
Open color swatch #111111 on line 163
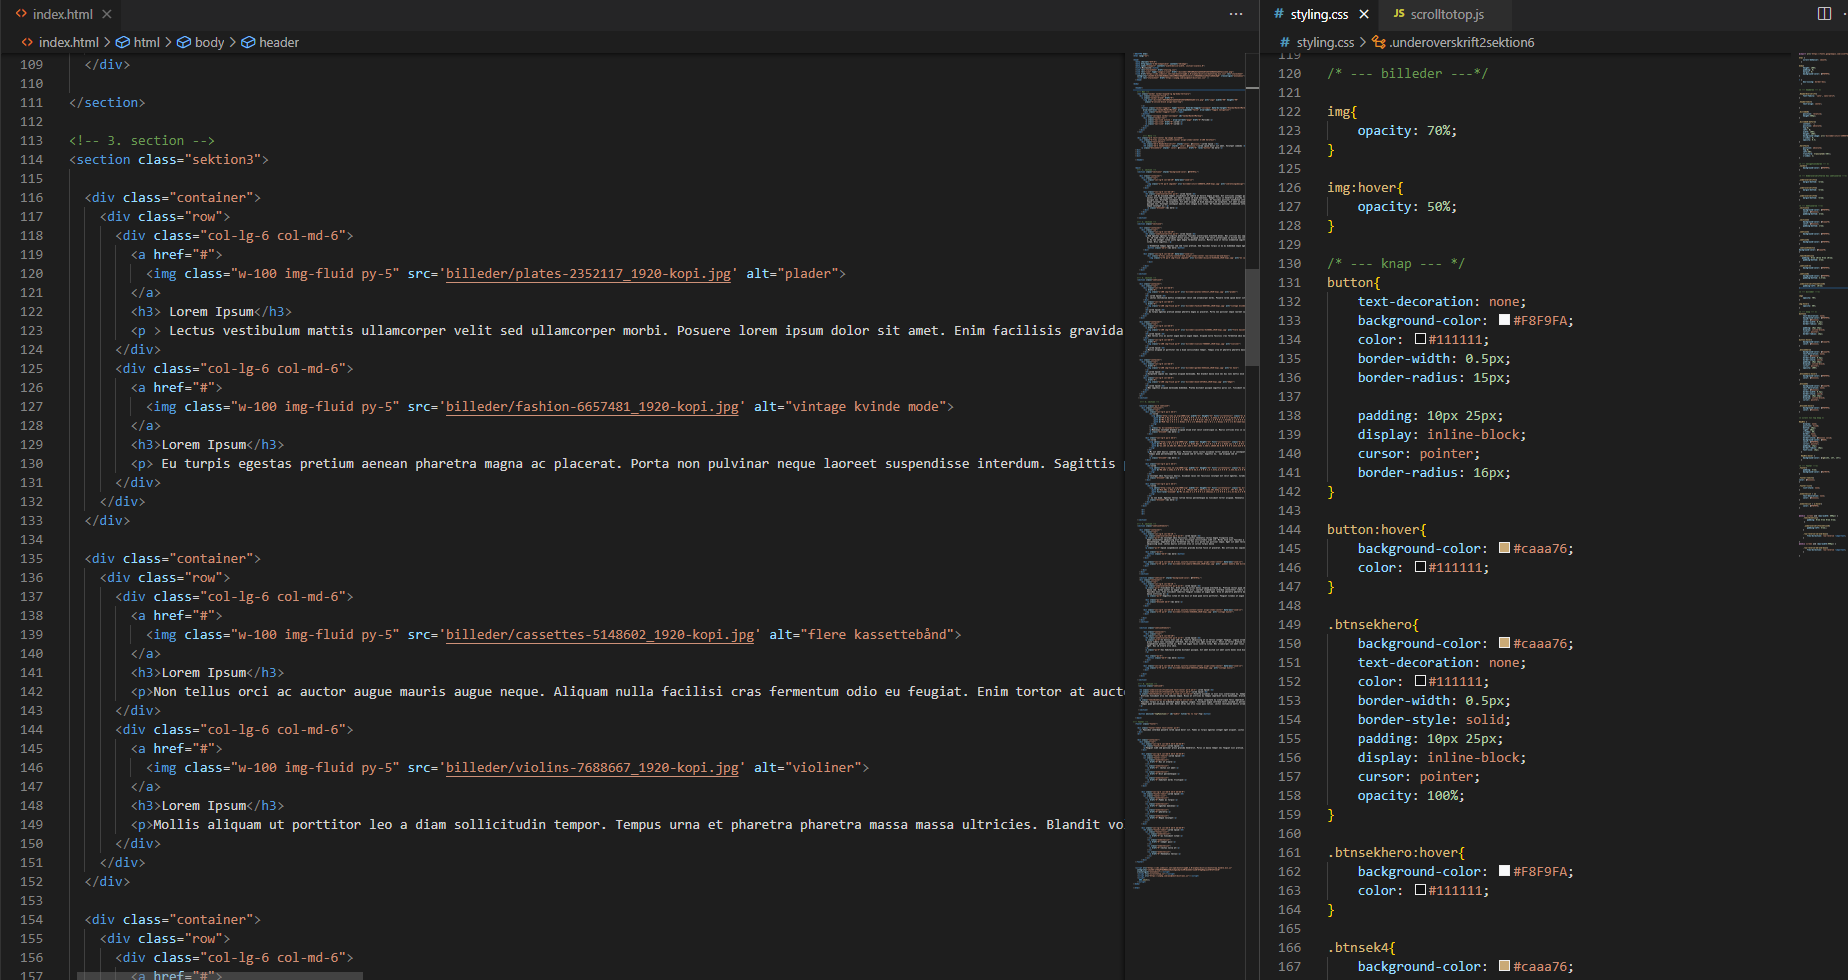(1420, 891)
